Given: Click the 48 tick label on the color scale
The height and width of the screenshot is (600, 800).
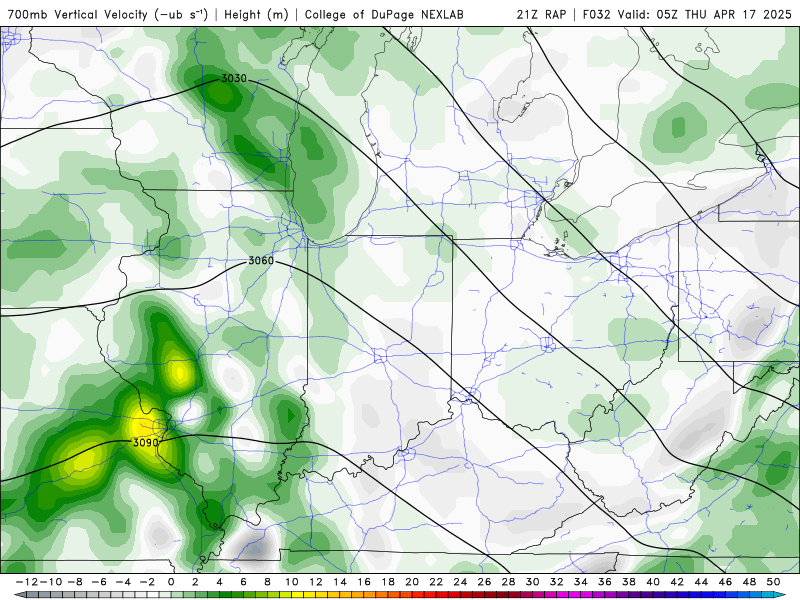Looking at the screenshot, I should coord(749,582).
